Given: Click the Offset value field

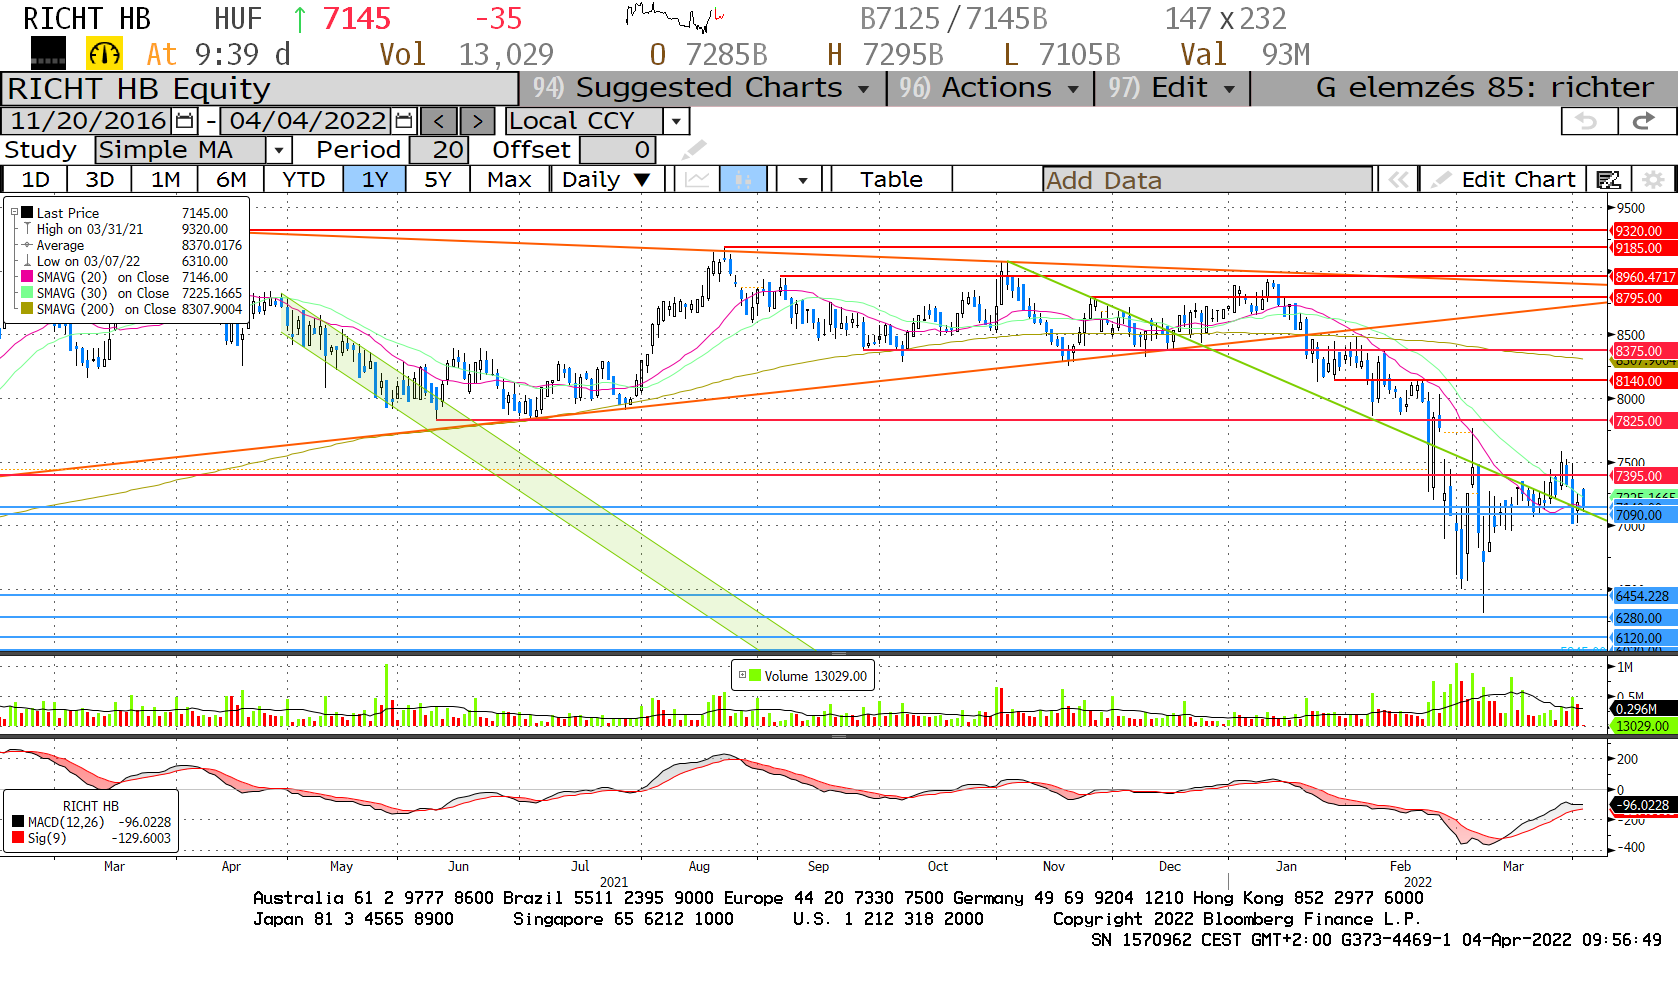Looking at the screenshot, I should (617, 150).
